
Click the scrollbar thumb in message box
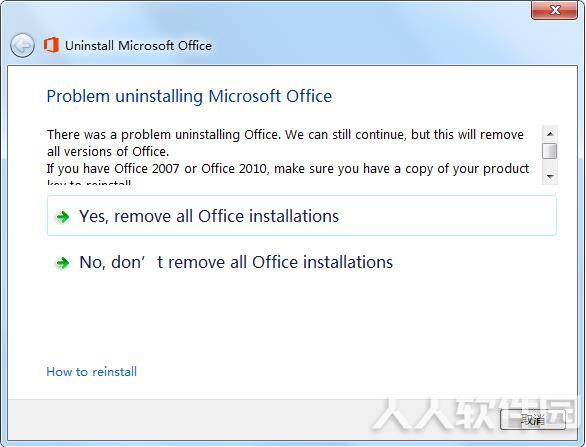[550, 151]
